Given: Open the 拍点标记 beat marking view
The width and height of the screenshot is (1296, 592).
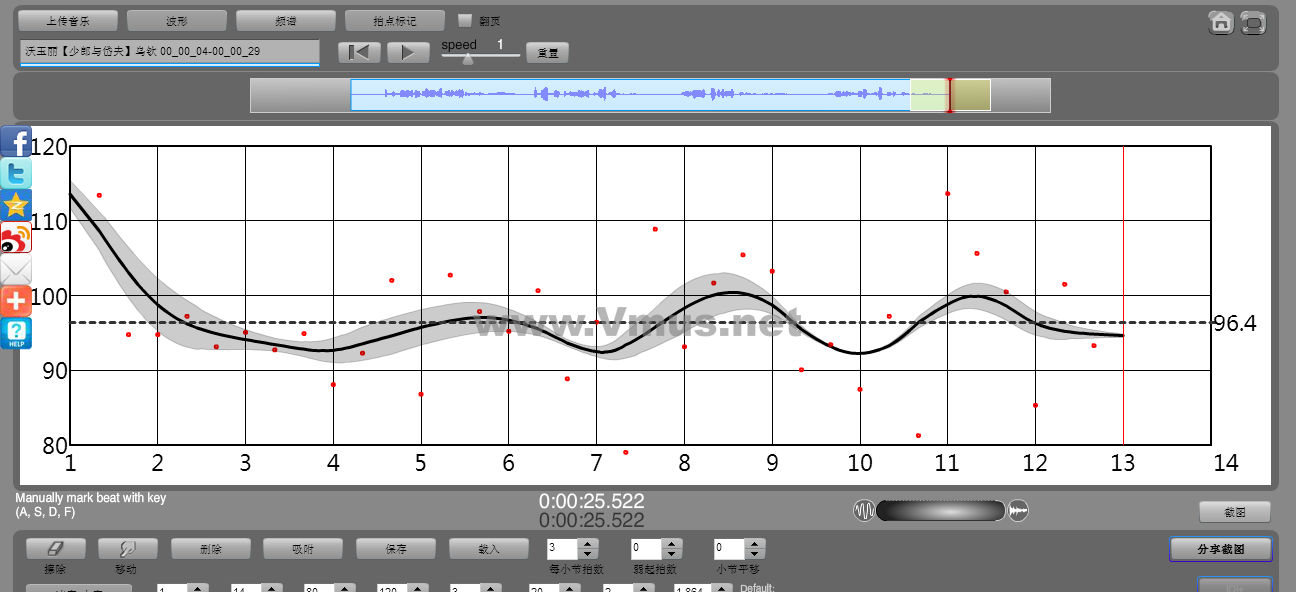Looking at the screenshot, I should point(395,21).
